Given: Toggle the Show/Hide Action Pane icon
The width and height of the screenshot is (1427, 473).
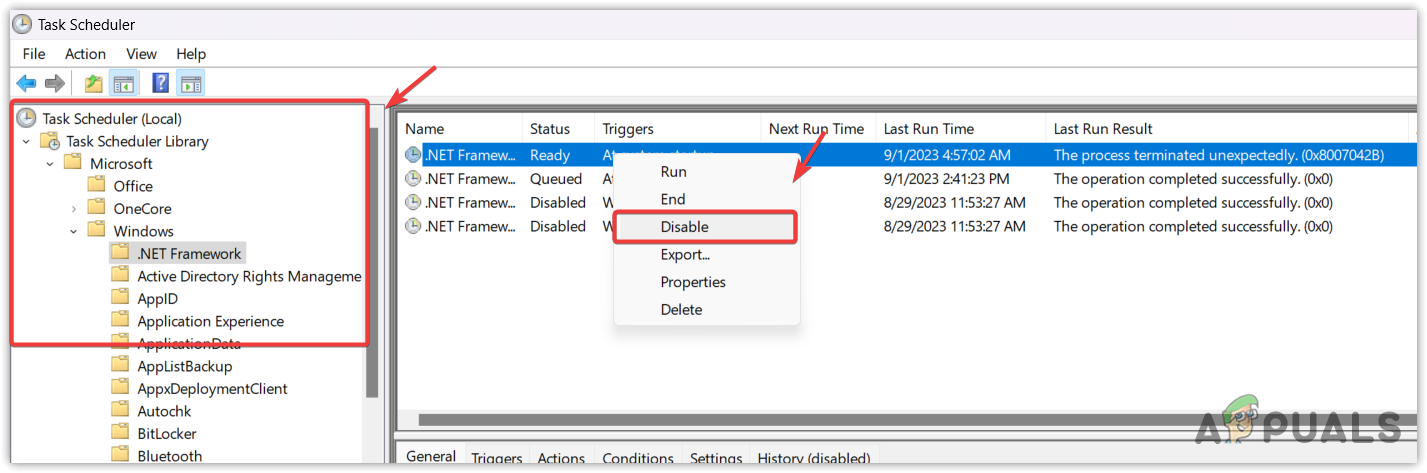Looking at the screenshot, I should [x=190, y=83].
